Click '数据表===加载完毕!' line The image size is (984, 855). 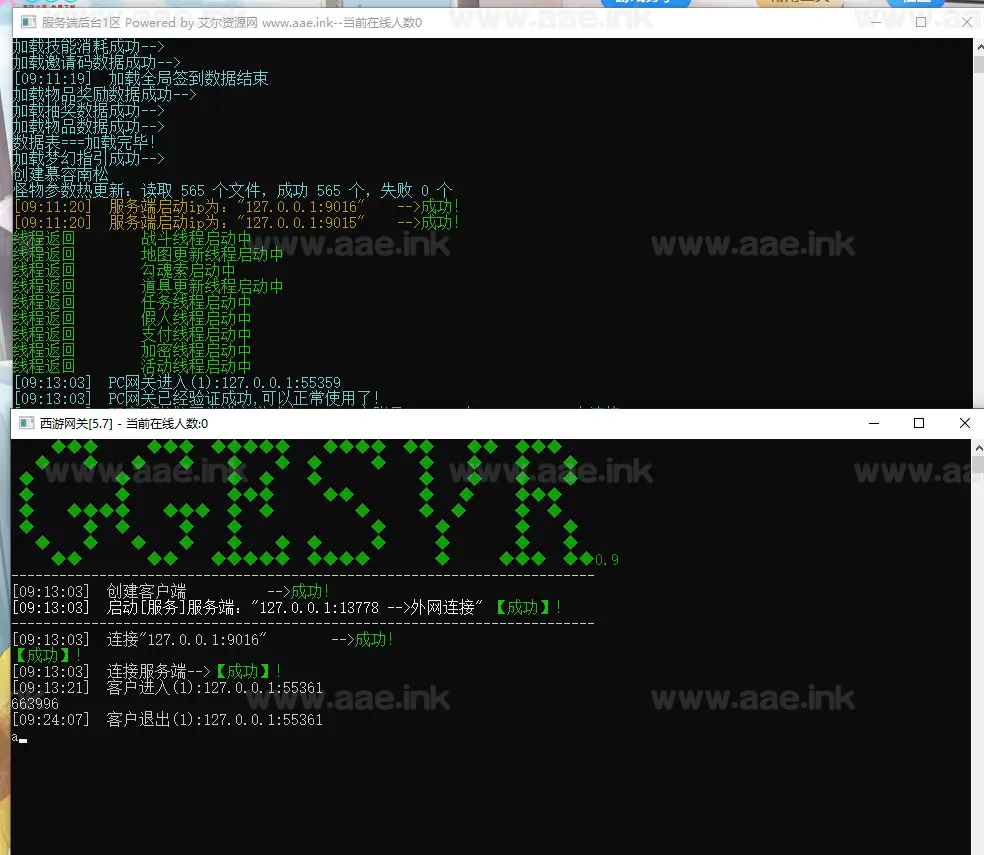click(x=84, y=142)
